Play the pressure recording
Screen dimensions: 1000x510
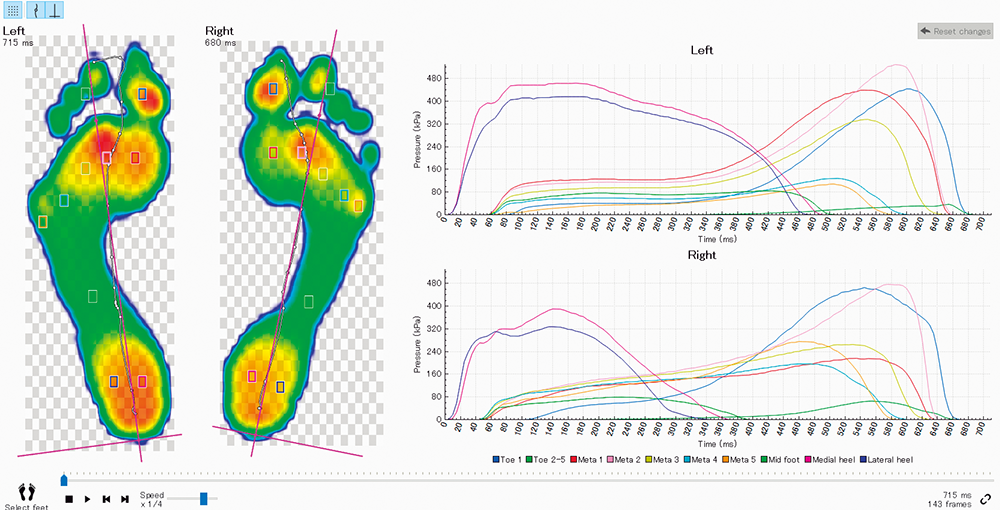[x=87, y=498]
